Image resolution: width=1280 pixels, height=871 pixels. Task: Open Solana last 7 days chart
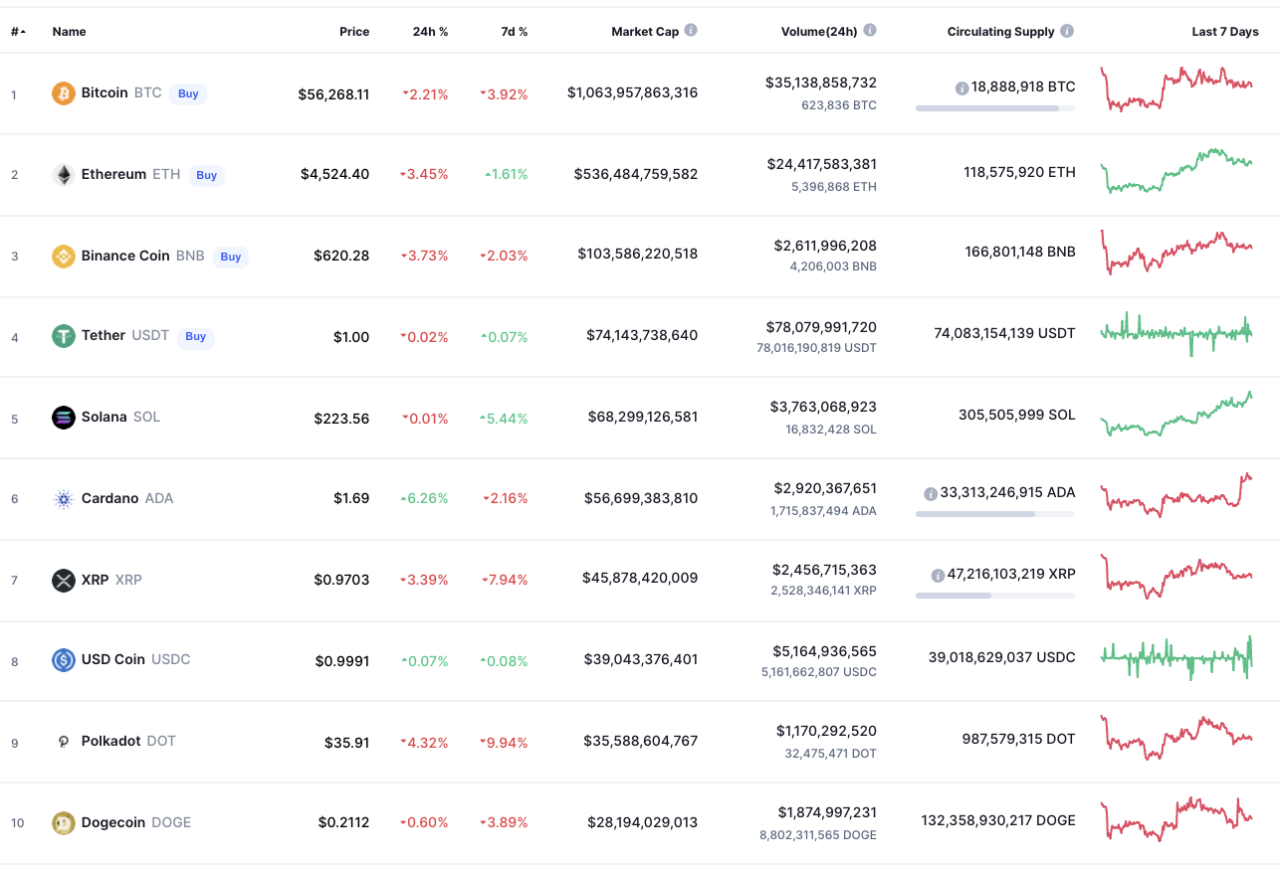[1176, 415]
